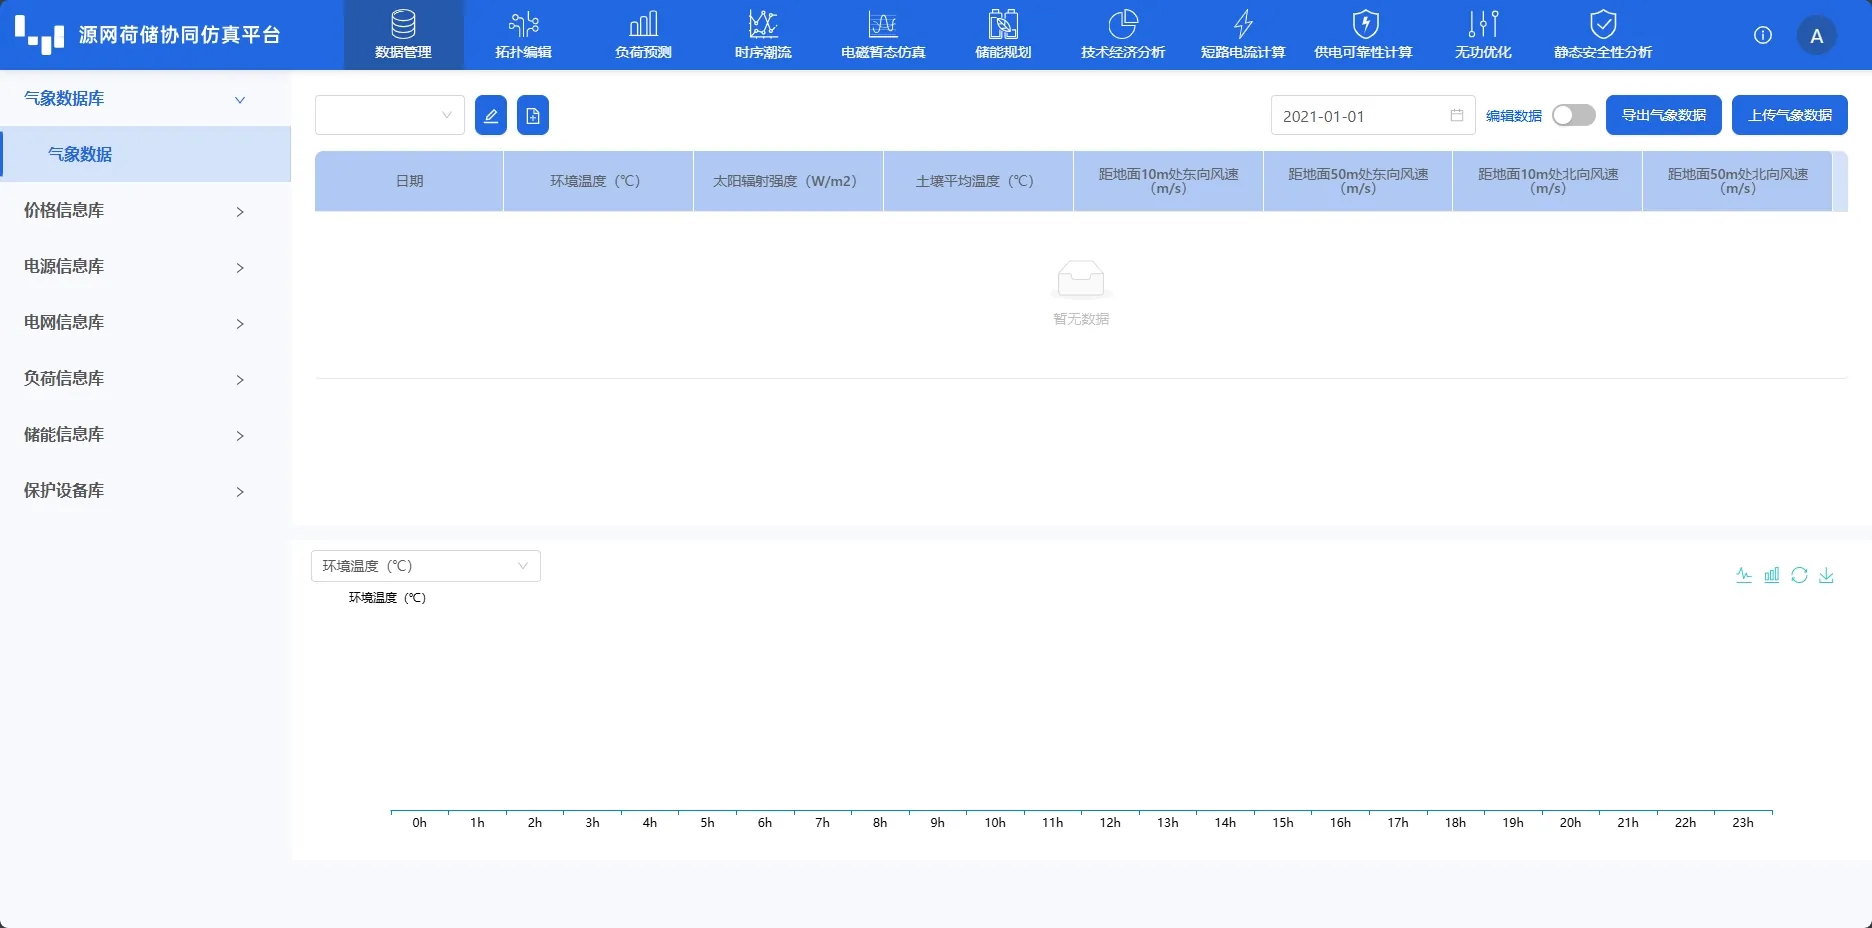
Task: Download the chart image
Action: pyautogui.click(x=1826, y=575)
